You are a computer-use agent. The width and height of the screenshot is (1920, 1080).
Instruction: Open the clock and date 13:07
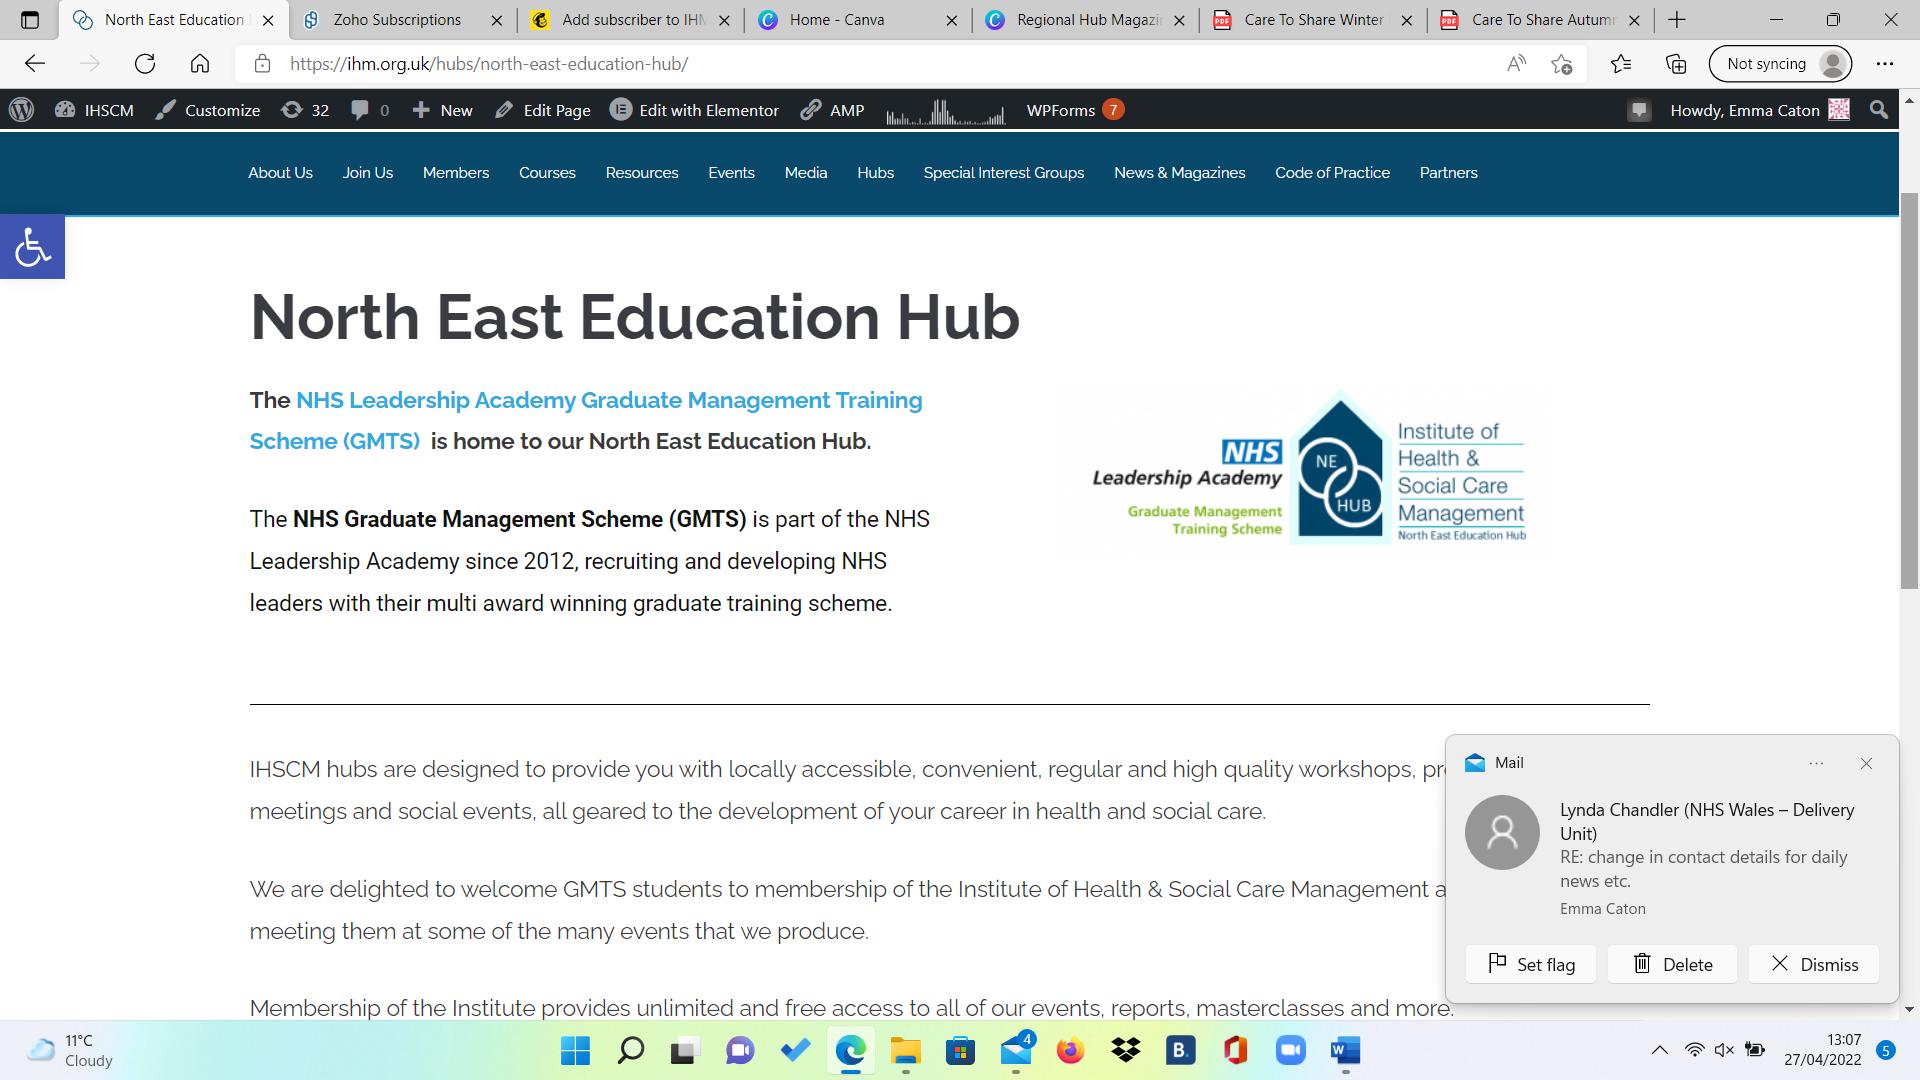pyautogui.click(x=1823, y=1050)
